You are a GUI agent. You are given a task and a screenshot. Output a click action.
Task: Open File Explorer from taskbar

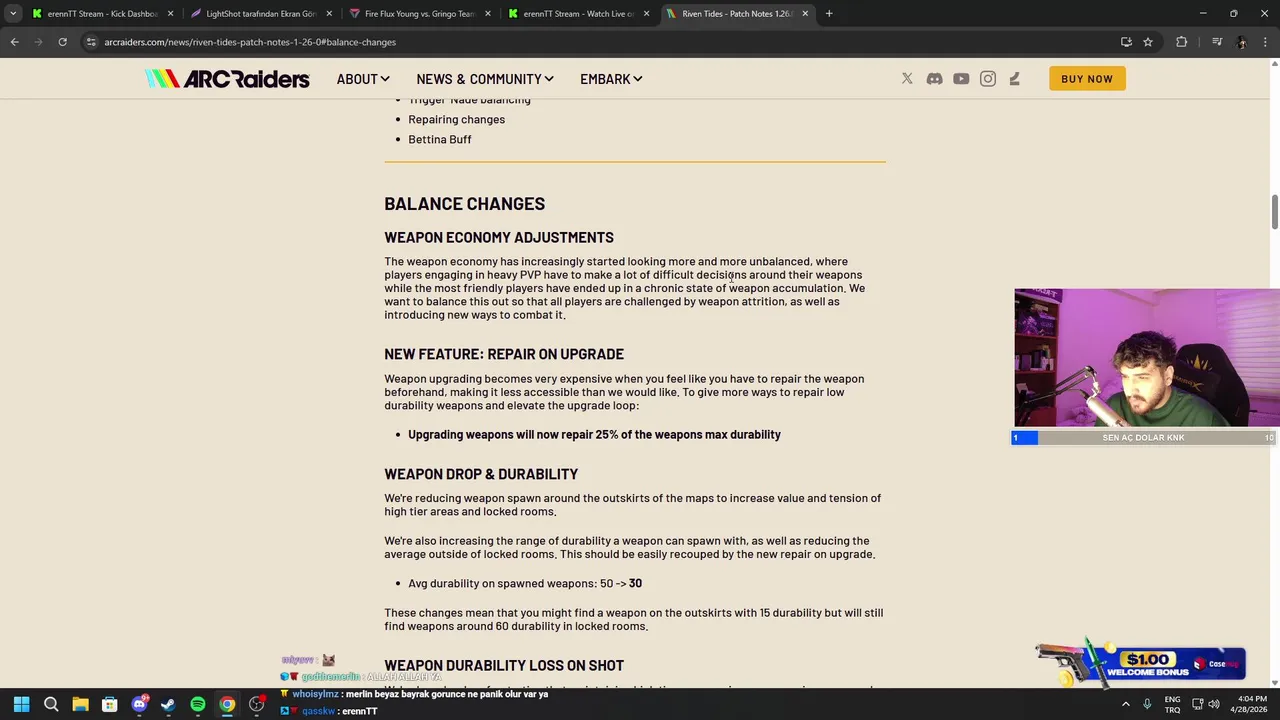pyautogui.click(x=80, y=704)
